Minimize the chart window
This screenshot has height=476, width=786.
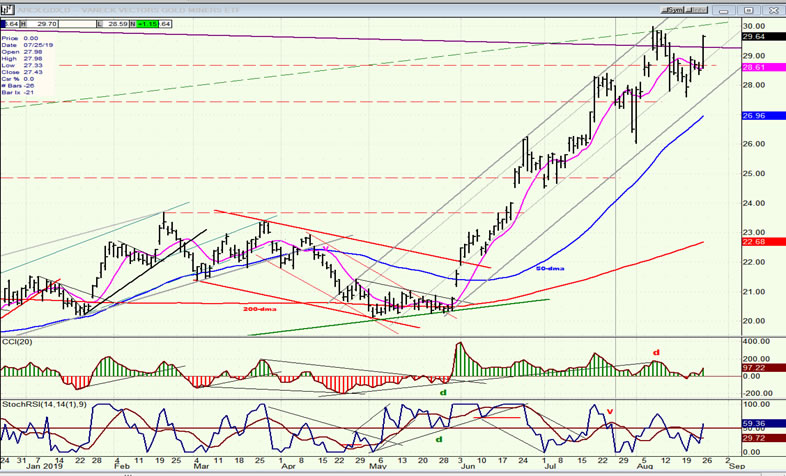tap(723, 10)
